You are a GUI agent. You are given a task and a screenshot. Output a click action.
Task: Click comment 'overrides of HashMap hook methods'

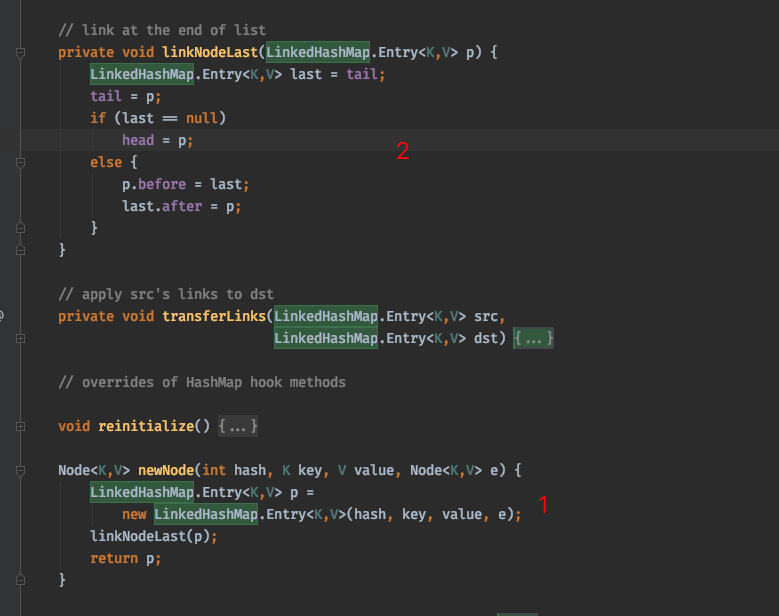[202, 382]
